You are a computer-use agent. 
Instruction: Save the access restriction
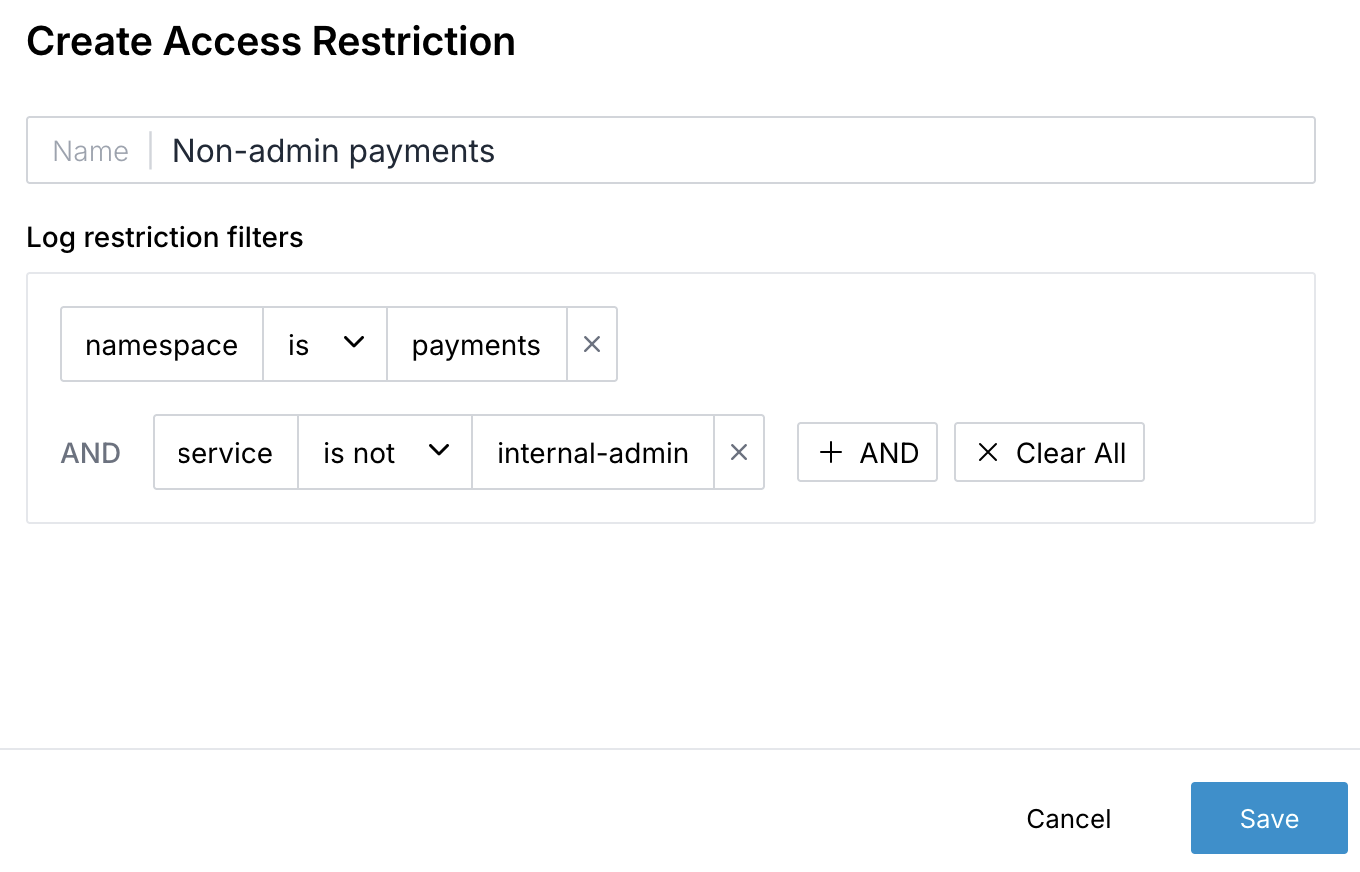[x=1268, y=818]
